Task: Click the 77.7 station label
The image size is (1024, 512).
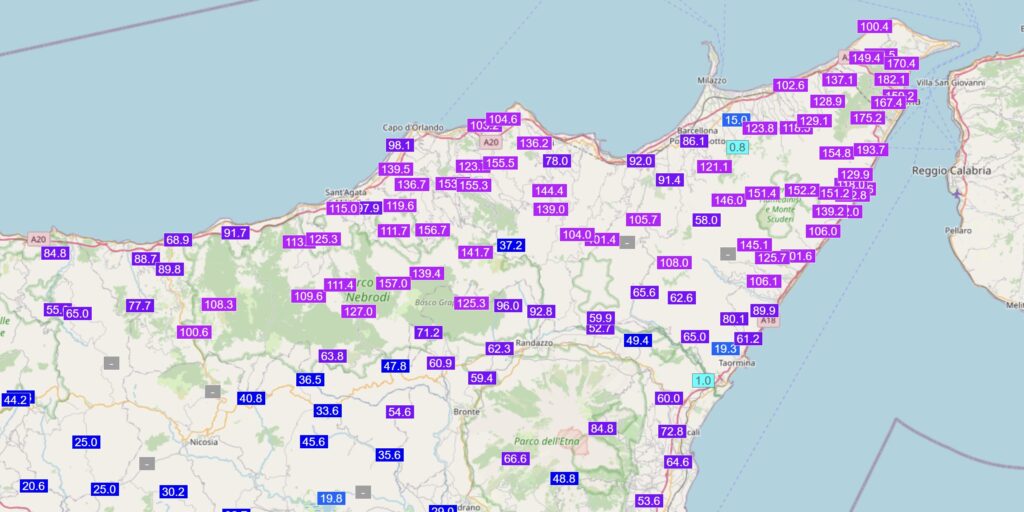Action: pos(140,305)
